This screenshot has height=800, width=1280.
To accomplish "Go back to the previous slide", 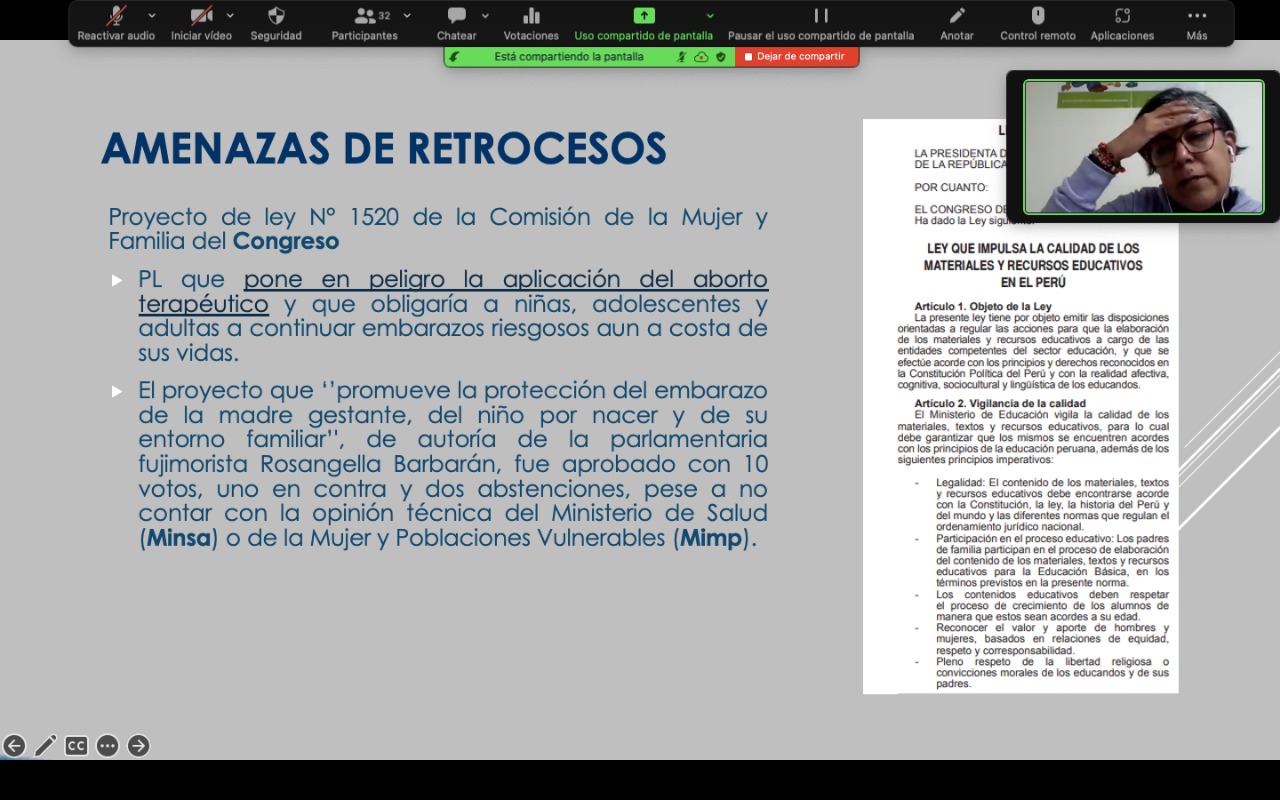I will click(14, 745).
